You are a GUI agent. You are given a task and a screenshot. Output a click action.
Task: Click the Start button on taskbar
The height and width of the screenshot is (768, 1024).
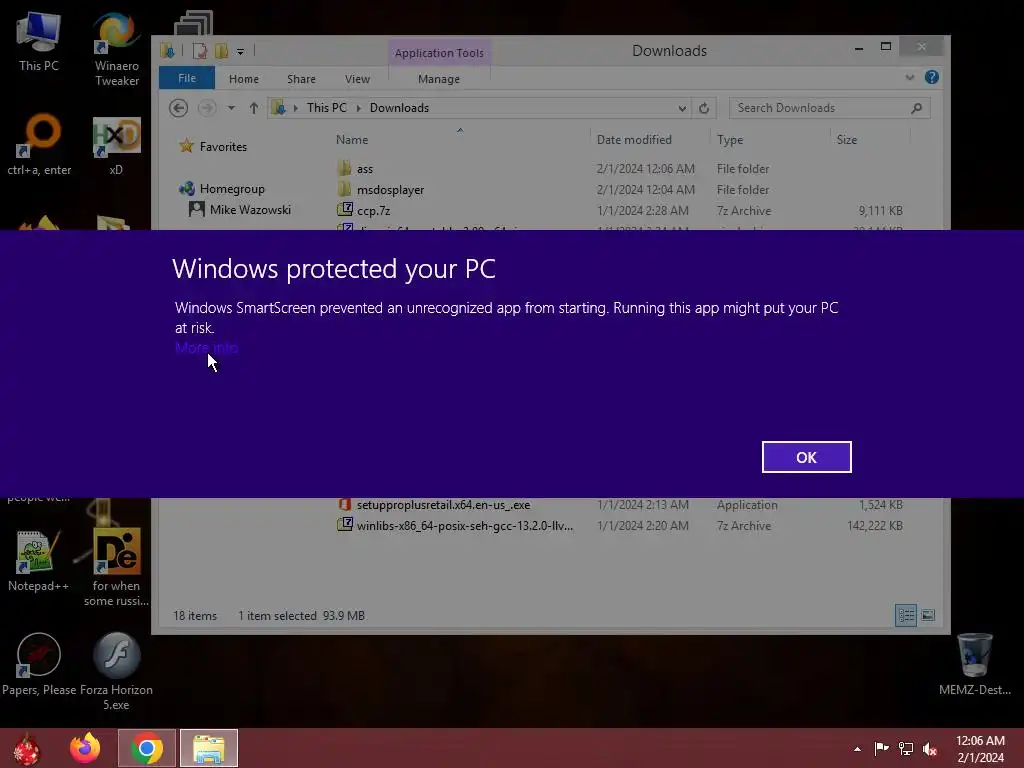coord(26,748)
